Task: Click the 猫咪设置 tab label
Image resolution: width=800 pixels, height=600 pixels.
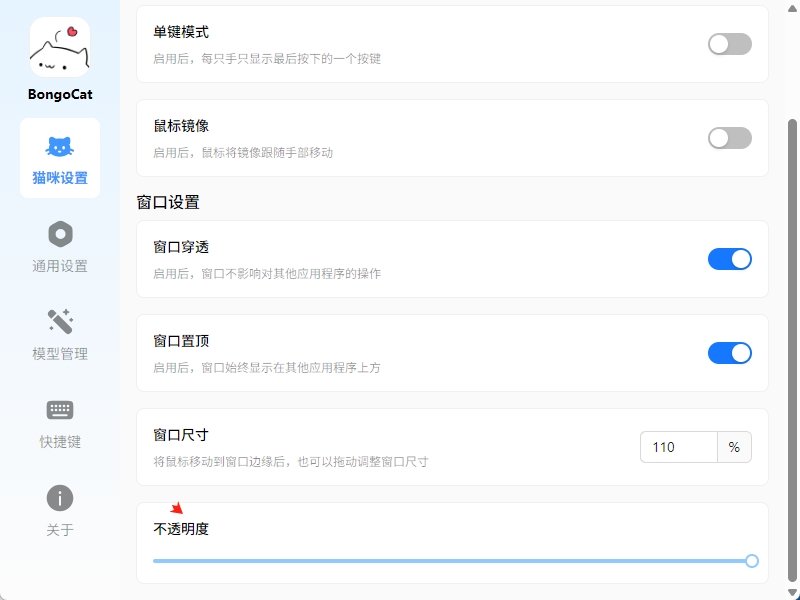Action: click(60, 178)
